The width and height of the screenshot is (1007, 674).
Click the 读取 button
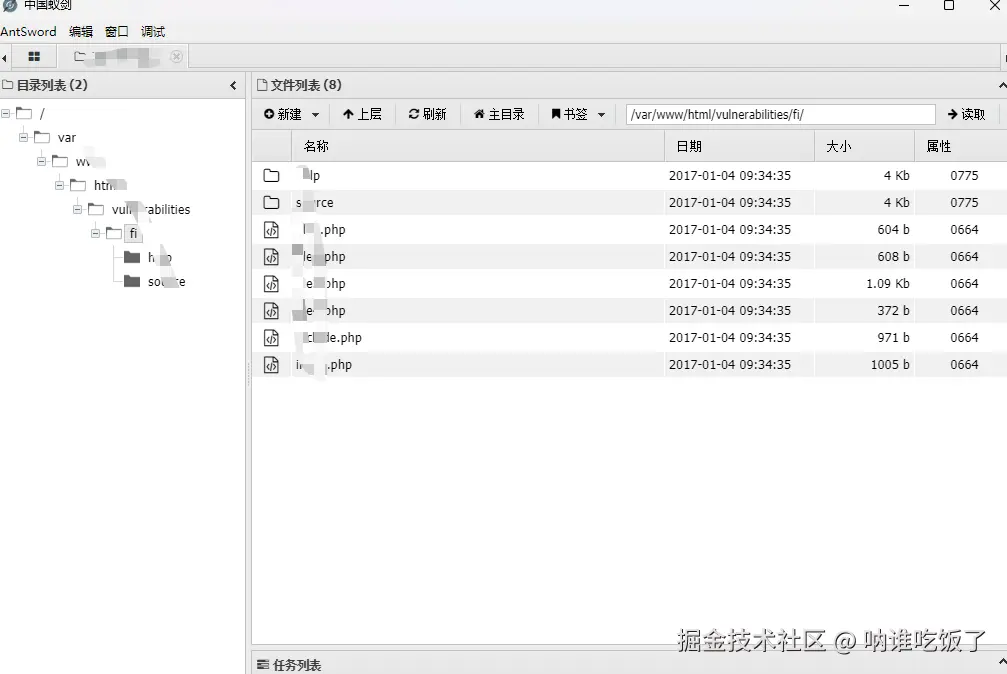tap(966, 114)
